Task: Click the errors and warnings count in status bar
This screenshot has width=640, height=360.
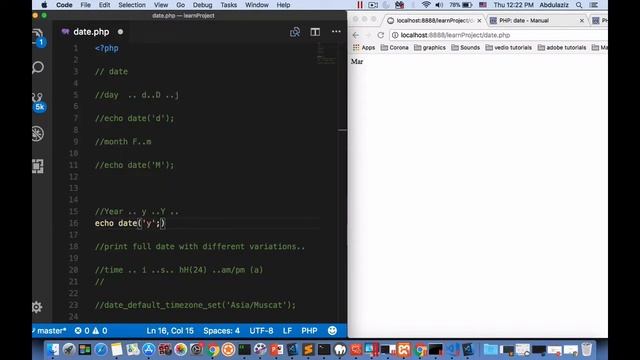Action: coord(91,331)
